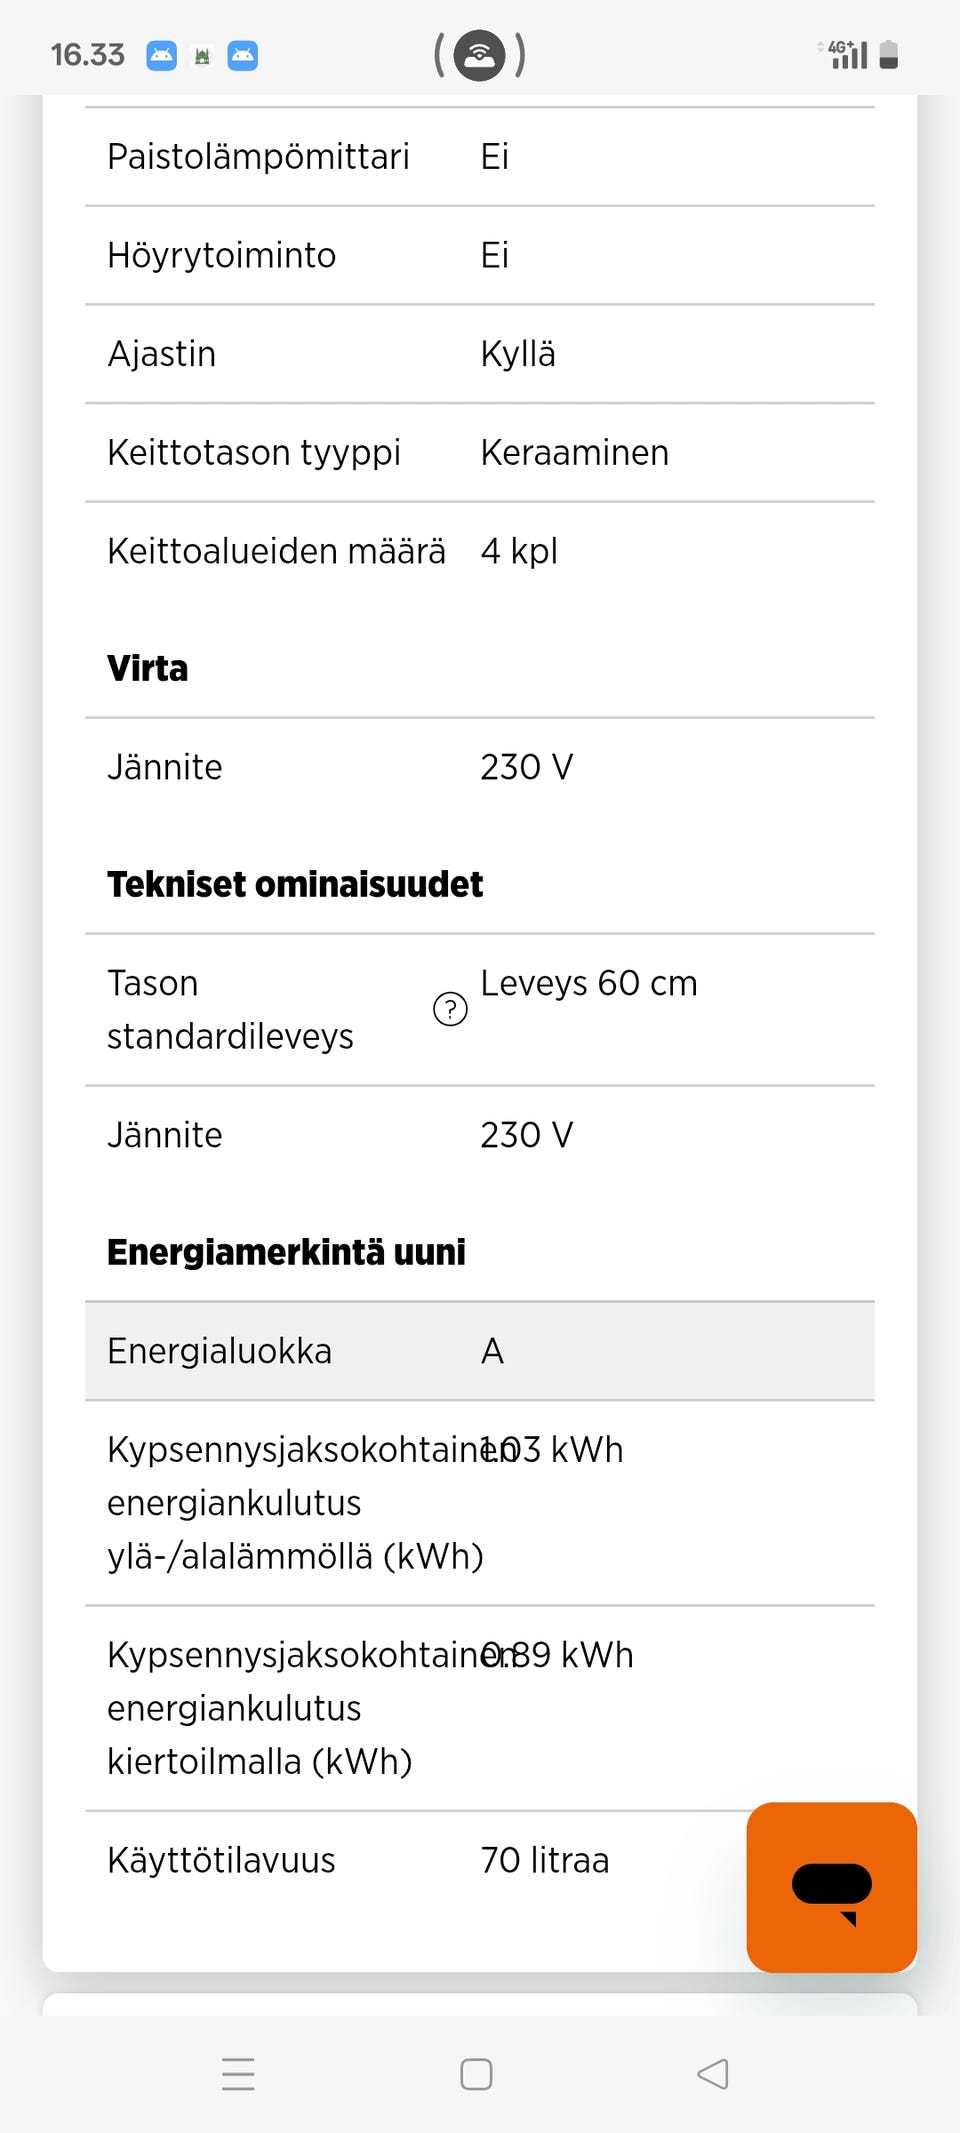Viewport: 960px width, 2133px height.
Task: Select the highlighted Energialuokka row
Action: click(480, 1351)
